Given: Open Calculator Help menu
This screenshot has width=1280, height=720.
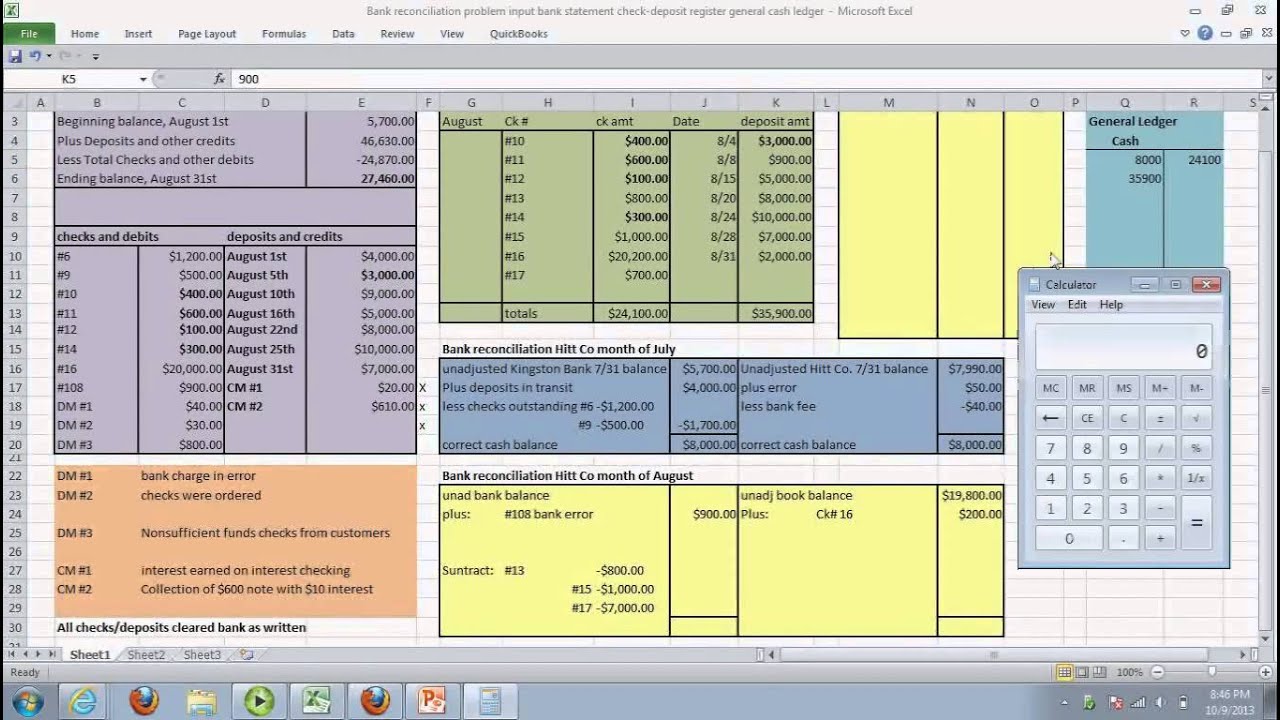Looking at the screenshot, I should [1111, 304].
